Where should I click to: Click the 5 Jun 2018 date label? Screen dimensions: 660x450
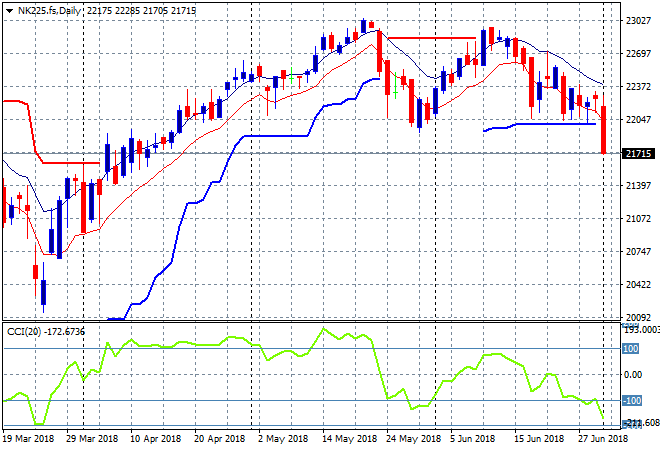coord(473,439)
